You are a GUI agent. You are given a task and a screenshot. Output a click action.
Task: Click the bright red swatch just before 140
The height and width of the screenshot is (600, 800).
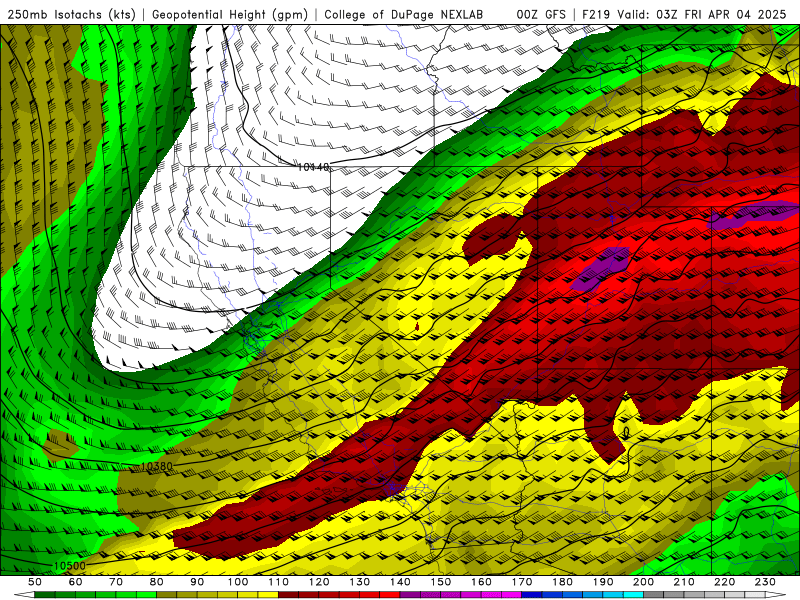point(390,594)
